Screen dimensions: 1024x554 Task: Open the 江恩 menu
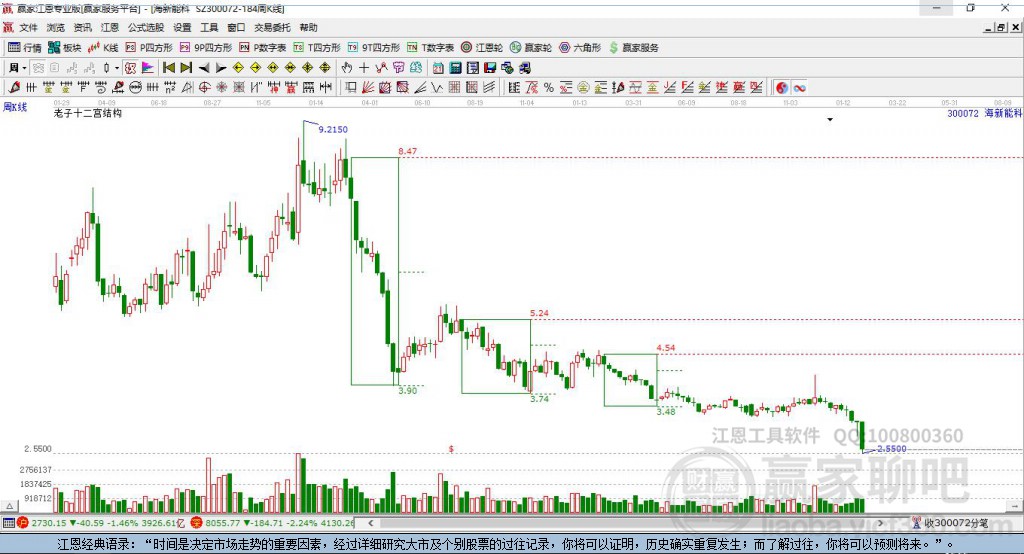tap(110, 27)
